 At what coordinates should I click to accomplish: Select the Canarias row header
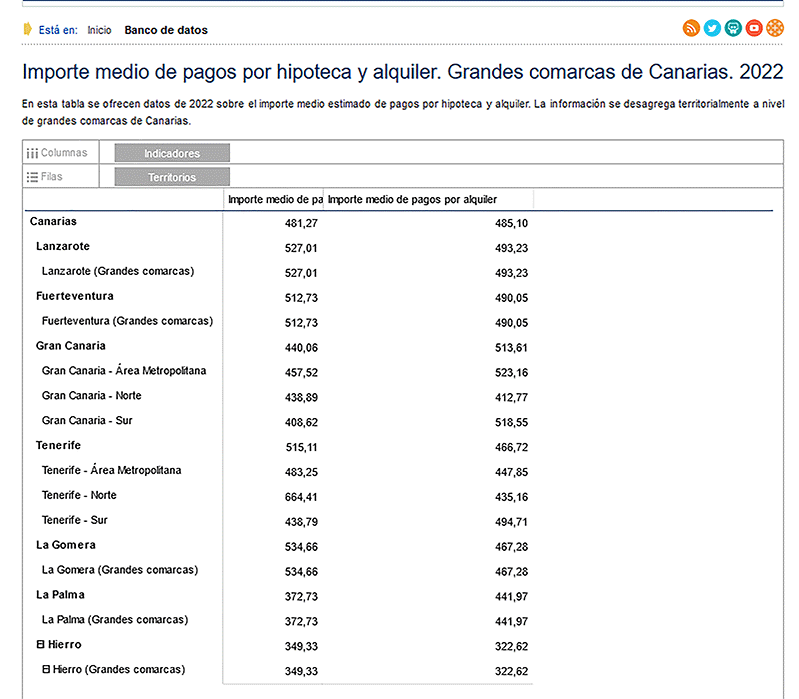pyautogui.click(x=53, y=221)
